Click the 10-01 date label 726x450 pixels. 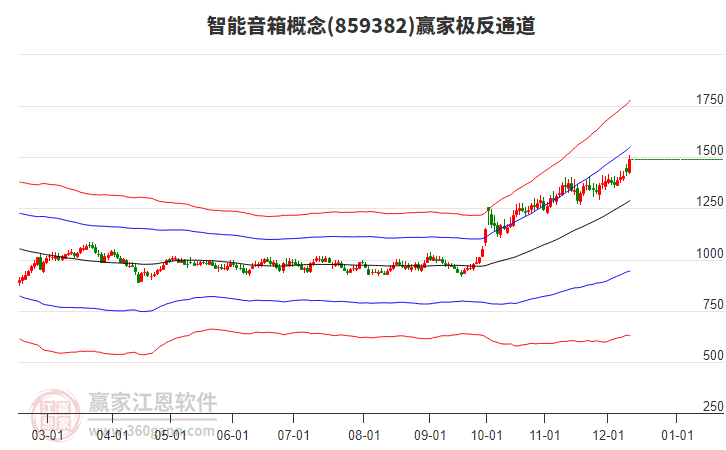(x=487, y=435)
